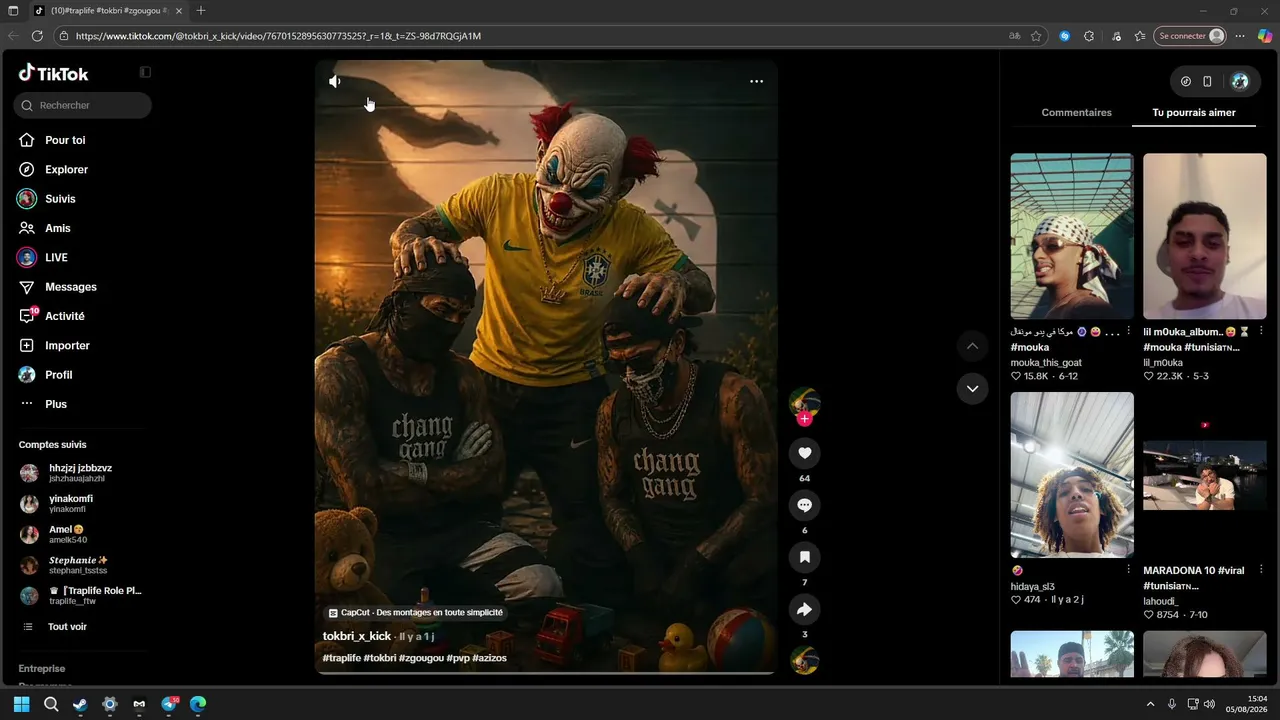Focus the Rechercher search field
The height and width of the screenshot is (720, 1280).
(x=83, y=105)
